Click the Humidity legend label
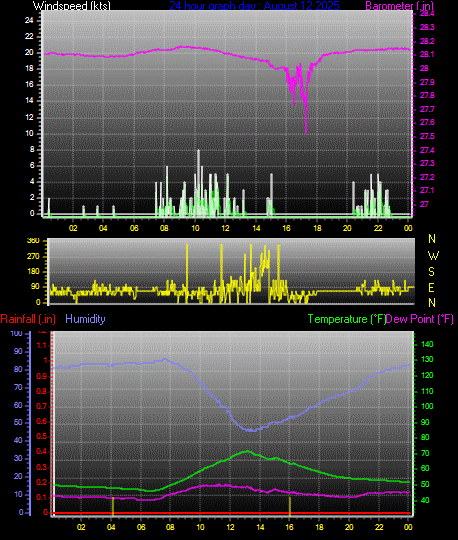 point(85,319)
